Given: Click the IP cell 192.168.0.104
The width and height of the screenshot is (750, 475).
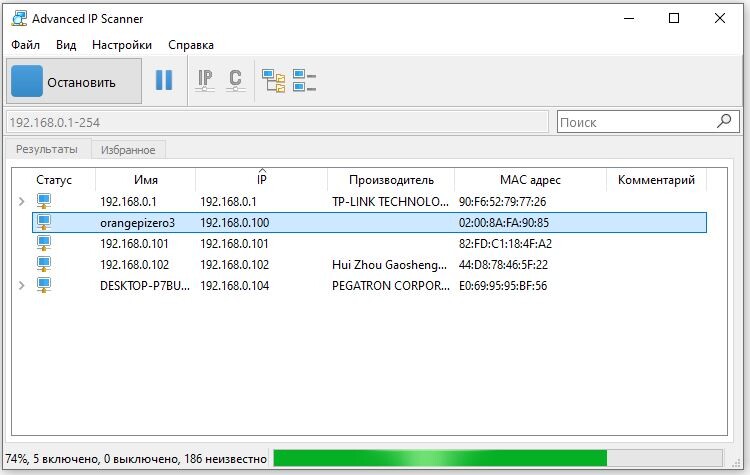Looking at the screenshot, I should coord(235,286).
